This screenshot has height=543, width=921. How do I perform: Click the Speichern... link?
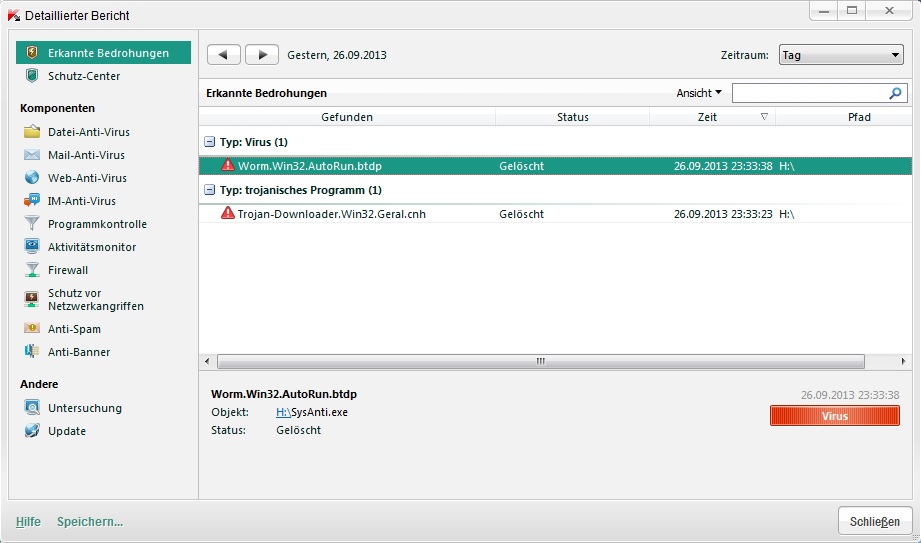90,521
